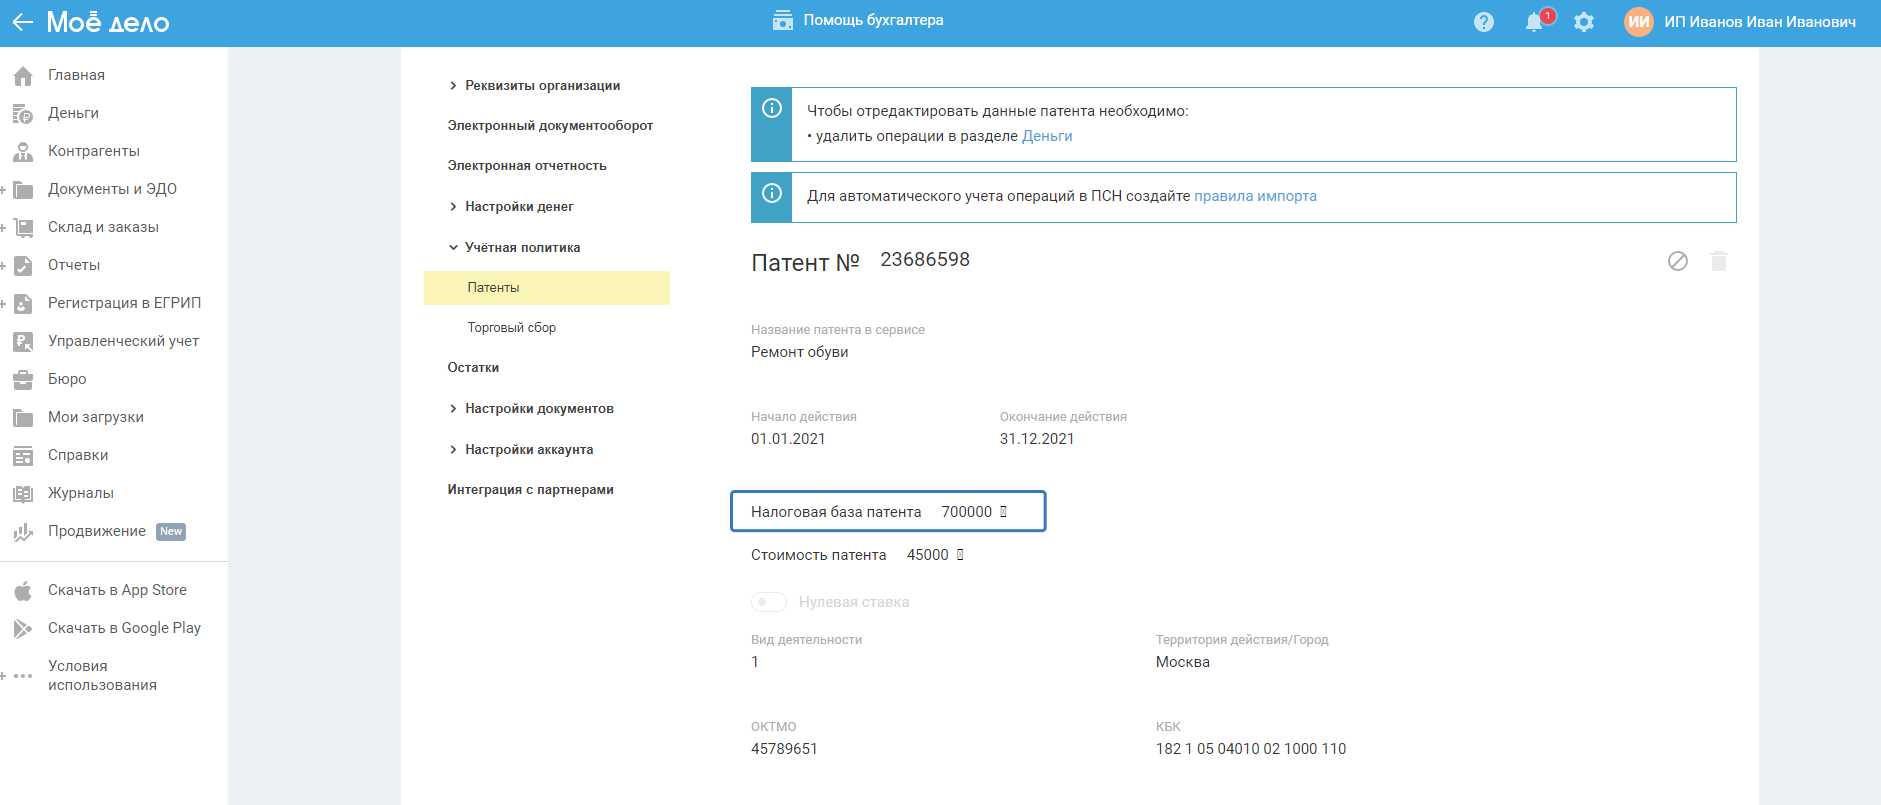Viewport: 1881px width, 805px height.
Task: Click the Главная home icon
Action: point(23,76)
